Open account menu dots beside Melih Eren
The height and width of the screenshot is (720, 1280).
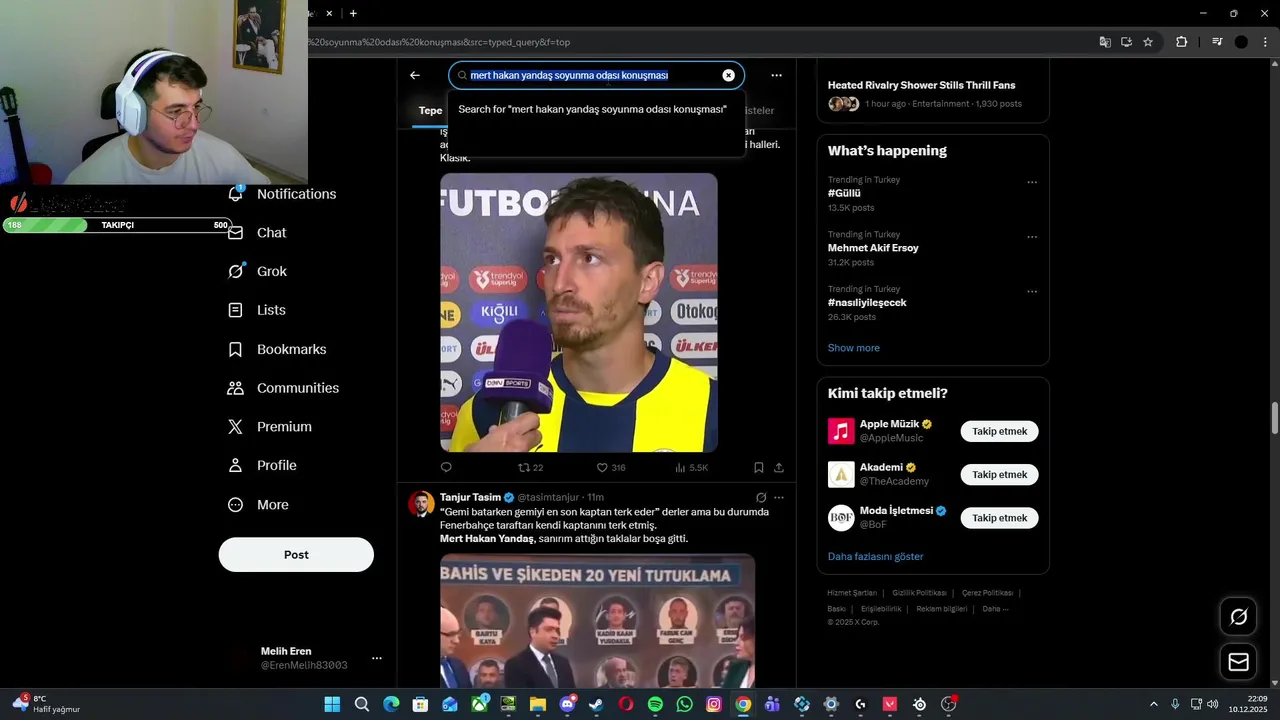coord(377,658)
